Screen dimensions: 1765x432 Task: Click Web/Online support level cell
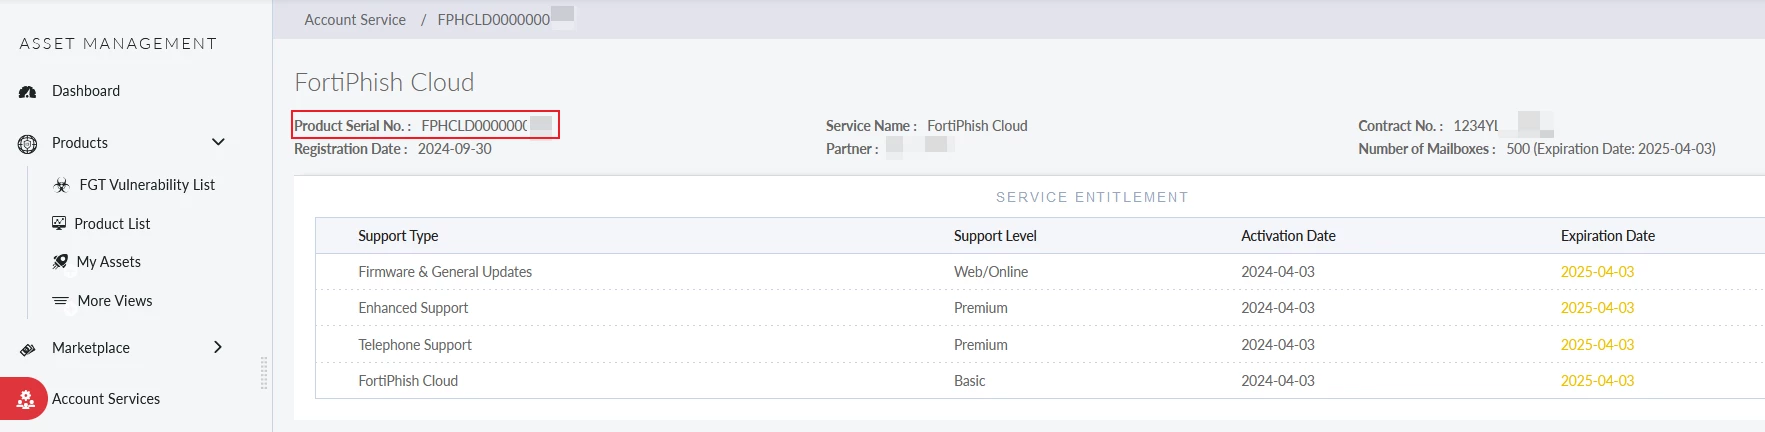coord(991,272)
